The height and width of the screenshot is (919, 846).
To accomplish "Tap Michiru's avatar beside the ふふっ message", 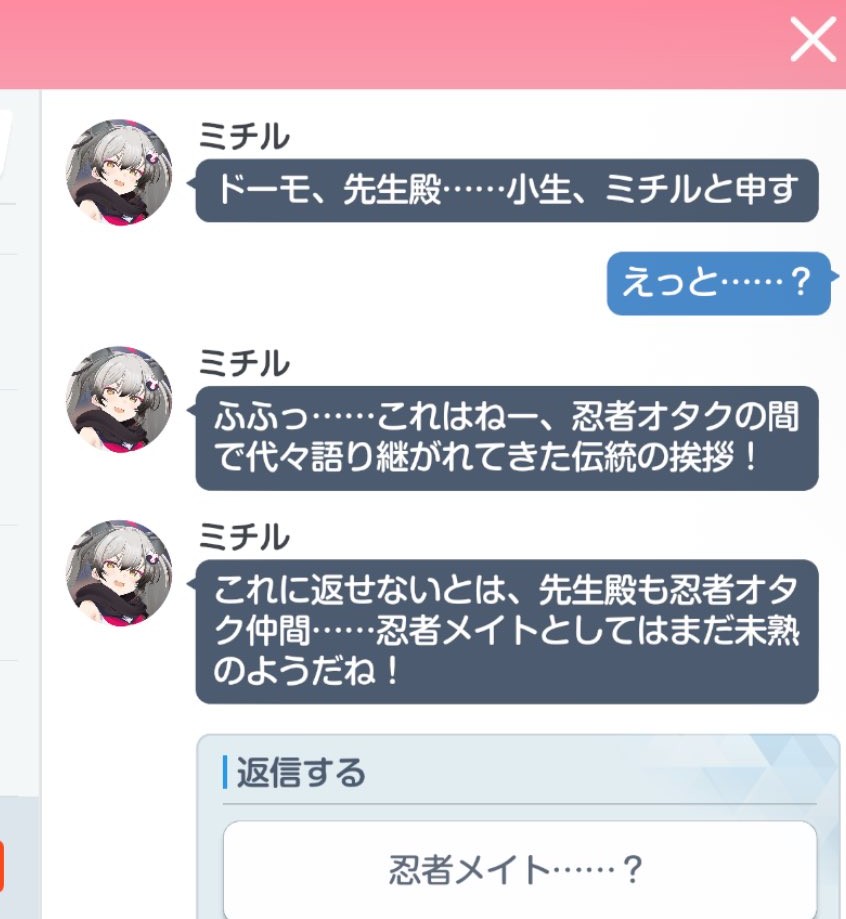I will pos(120,399).
